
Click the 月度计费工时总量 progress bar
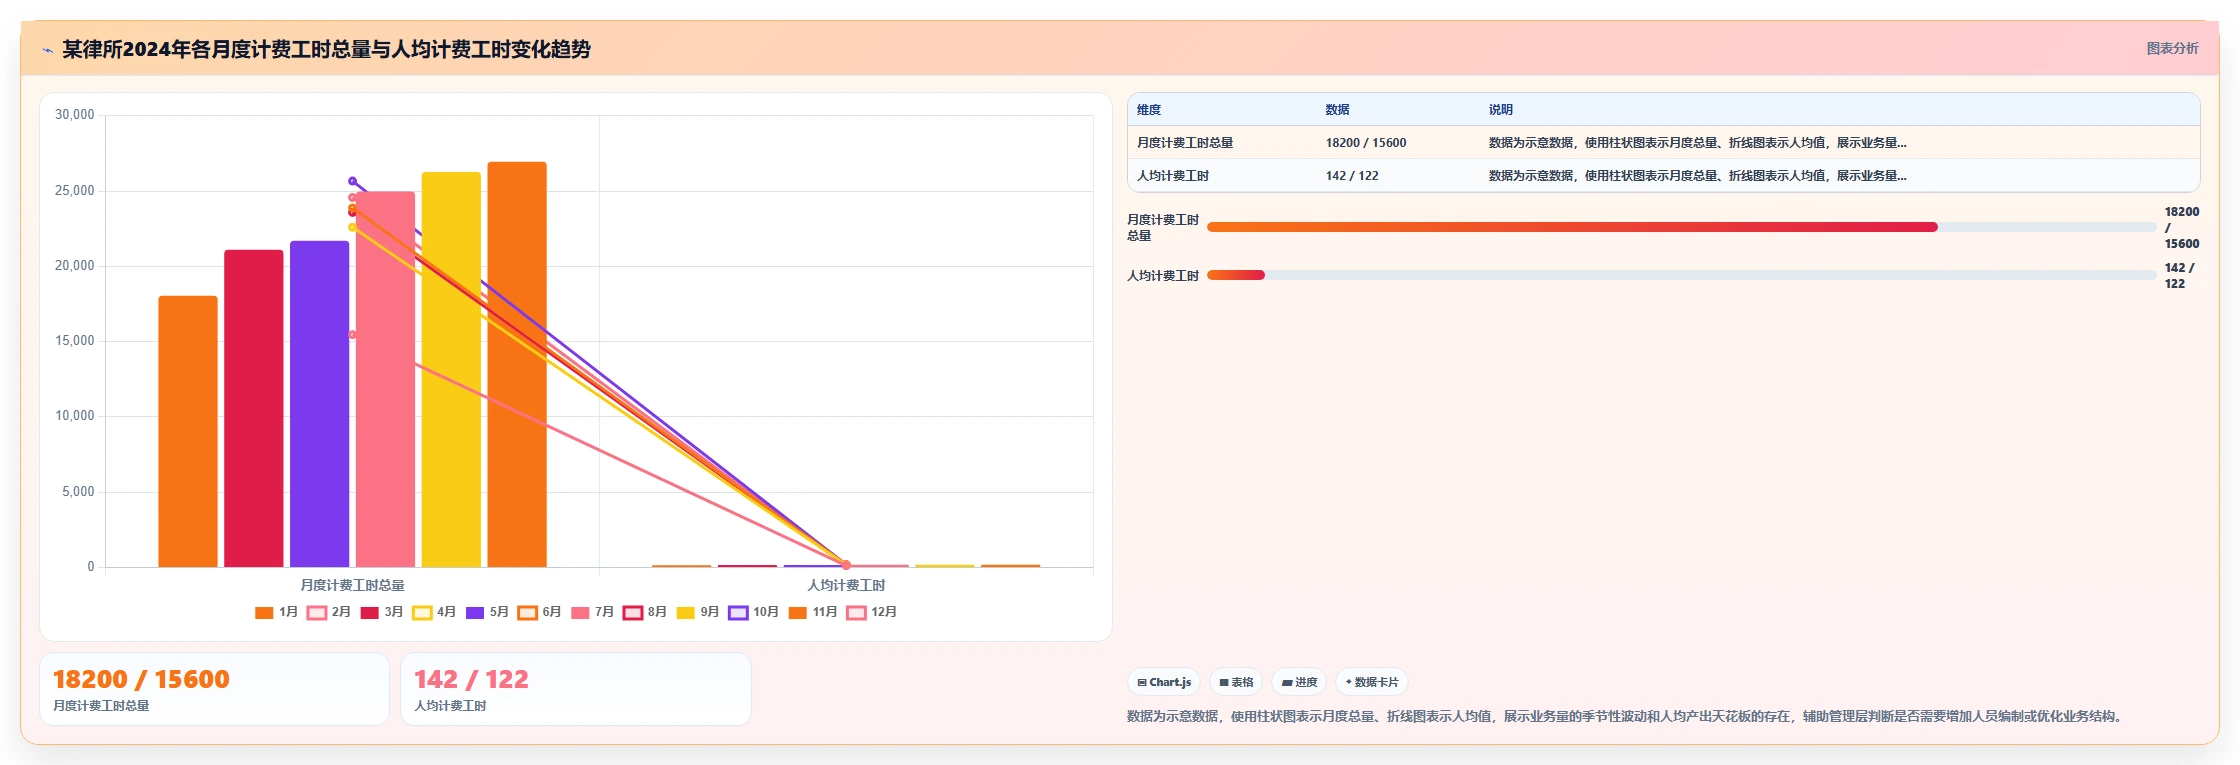[x=1682, y=227]
